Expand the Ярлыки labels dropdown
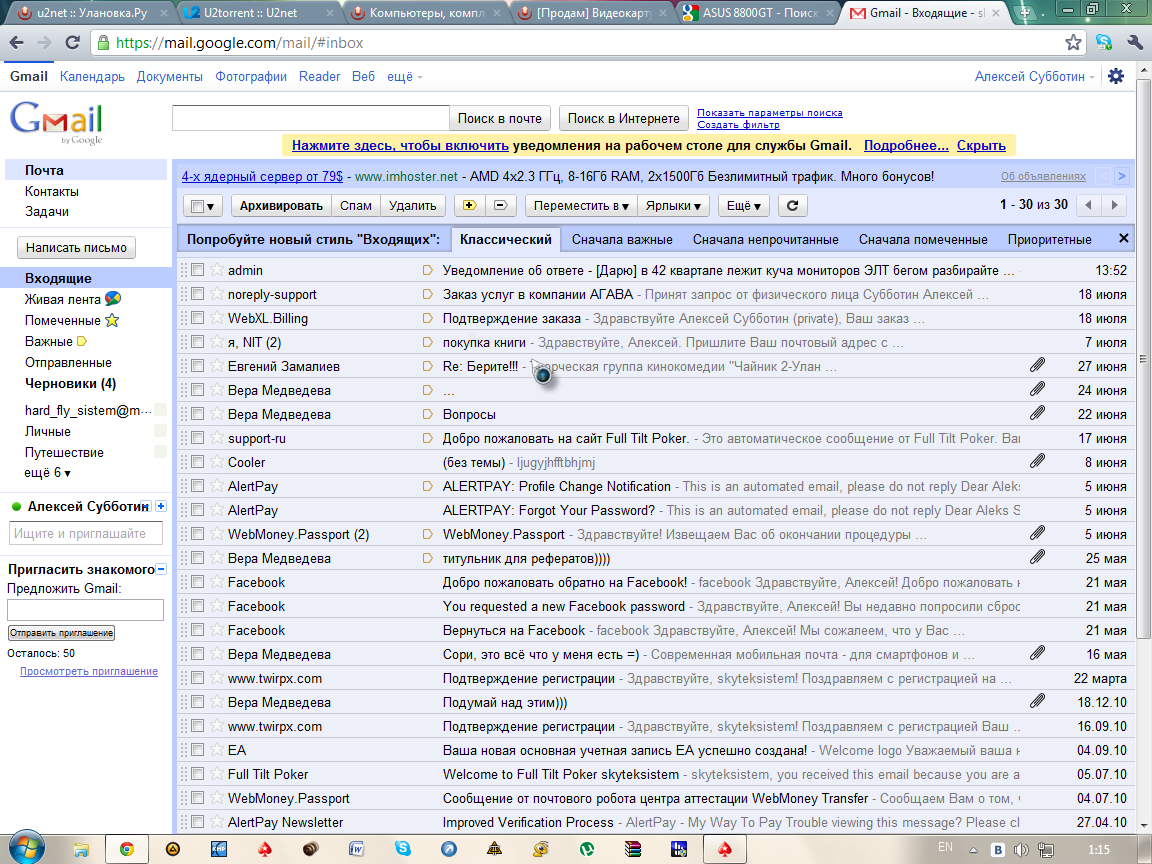Viewport: 1152px width, 864px height. (x=674, y=206)
